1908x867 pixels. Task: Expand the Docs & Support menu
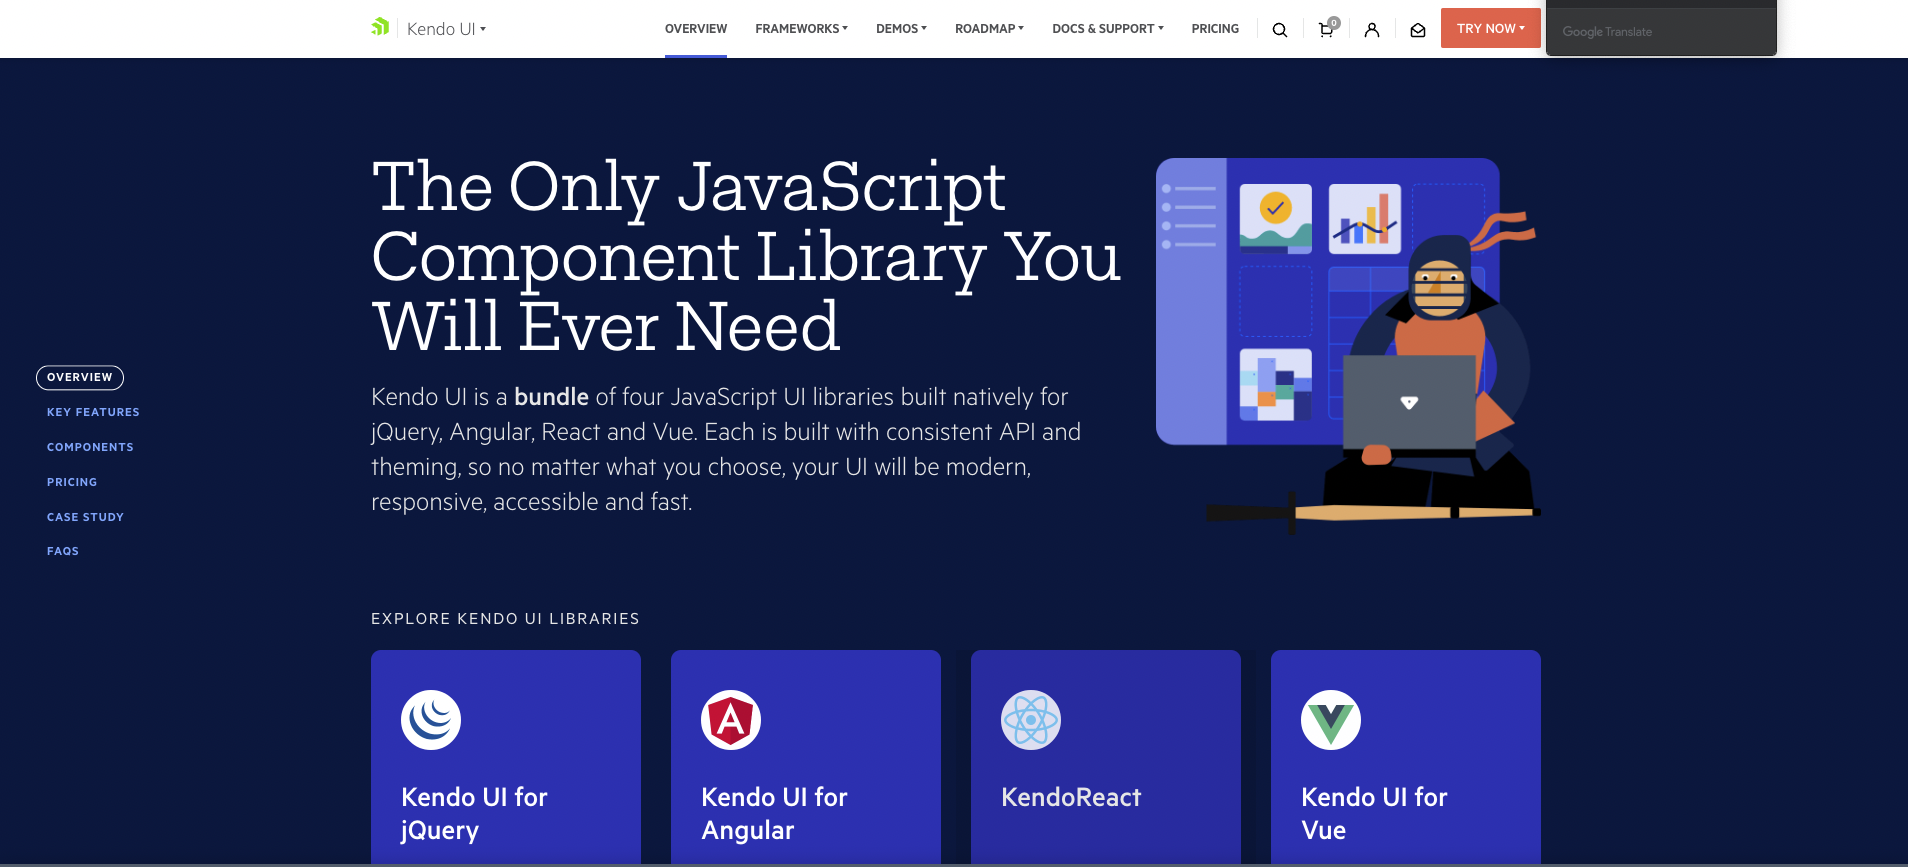tap(1107, 29)
